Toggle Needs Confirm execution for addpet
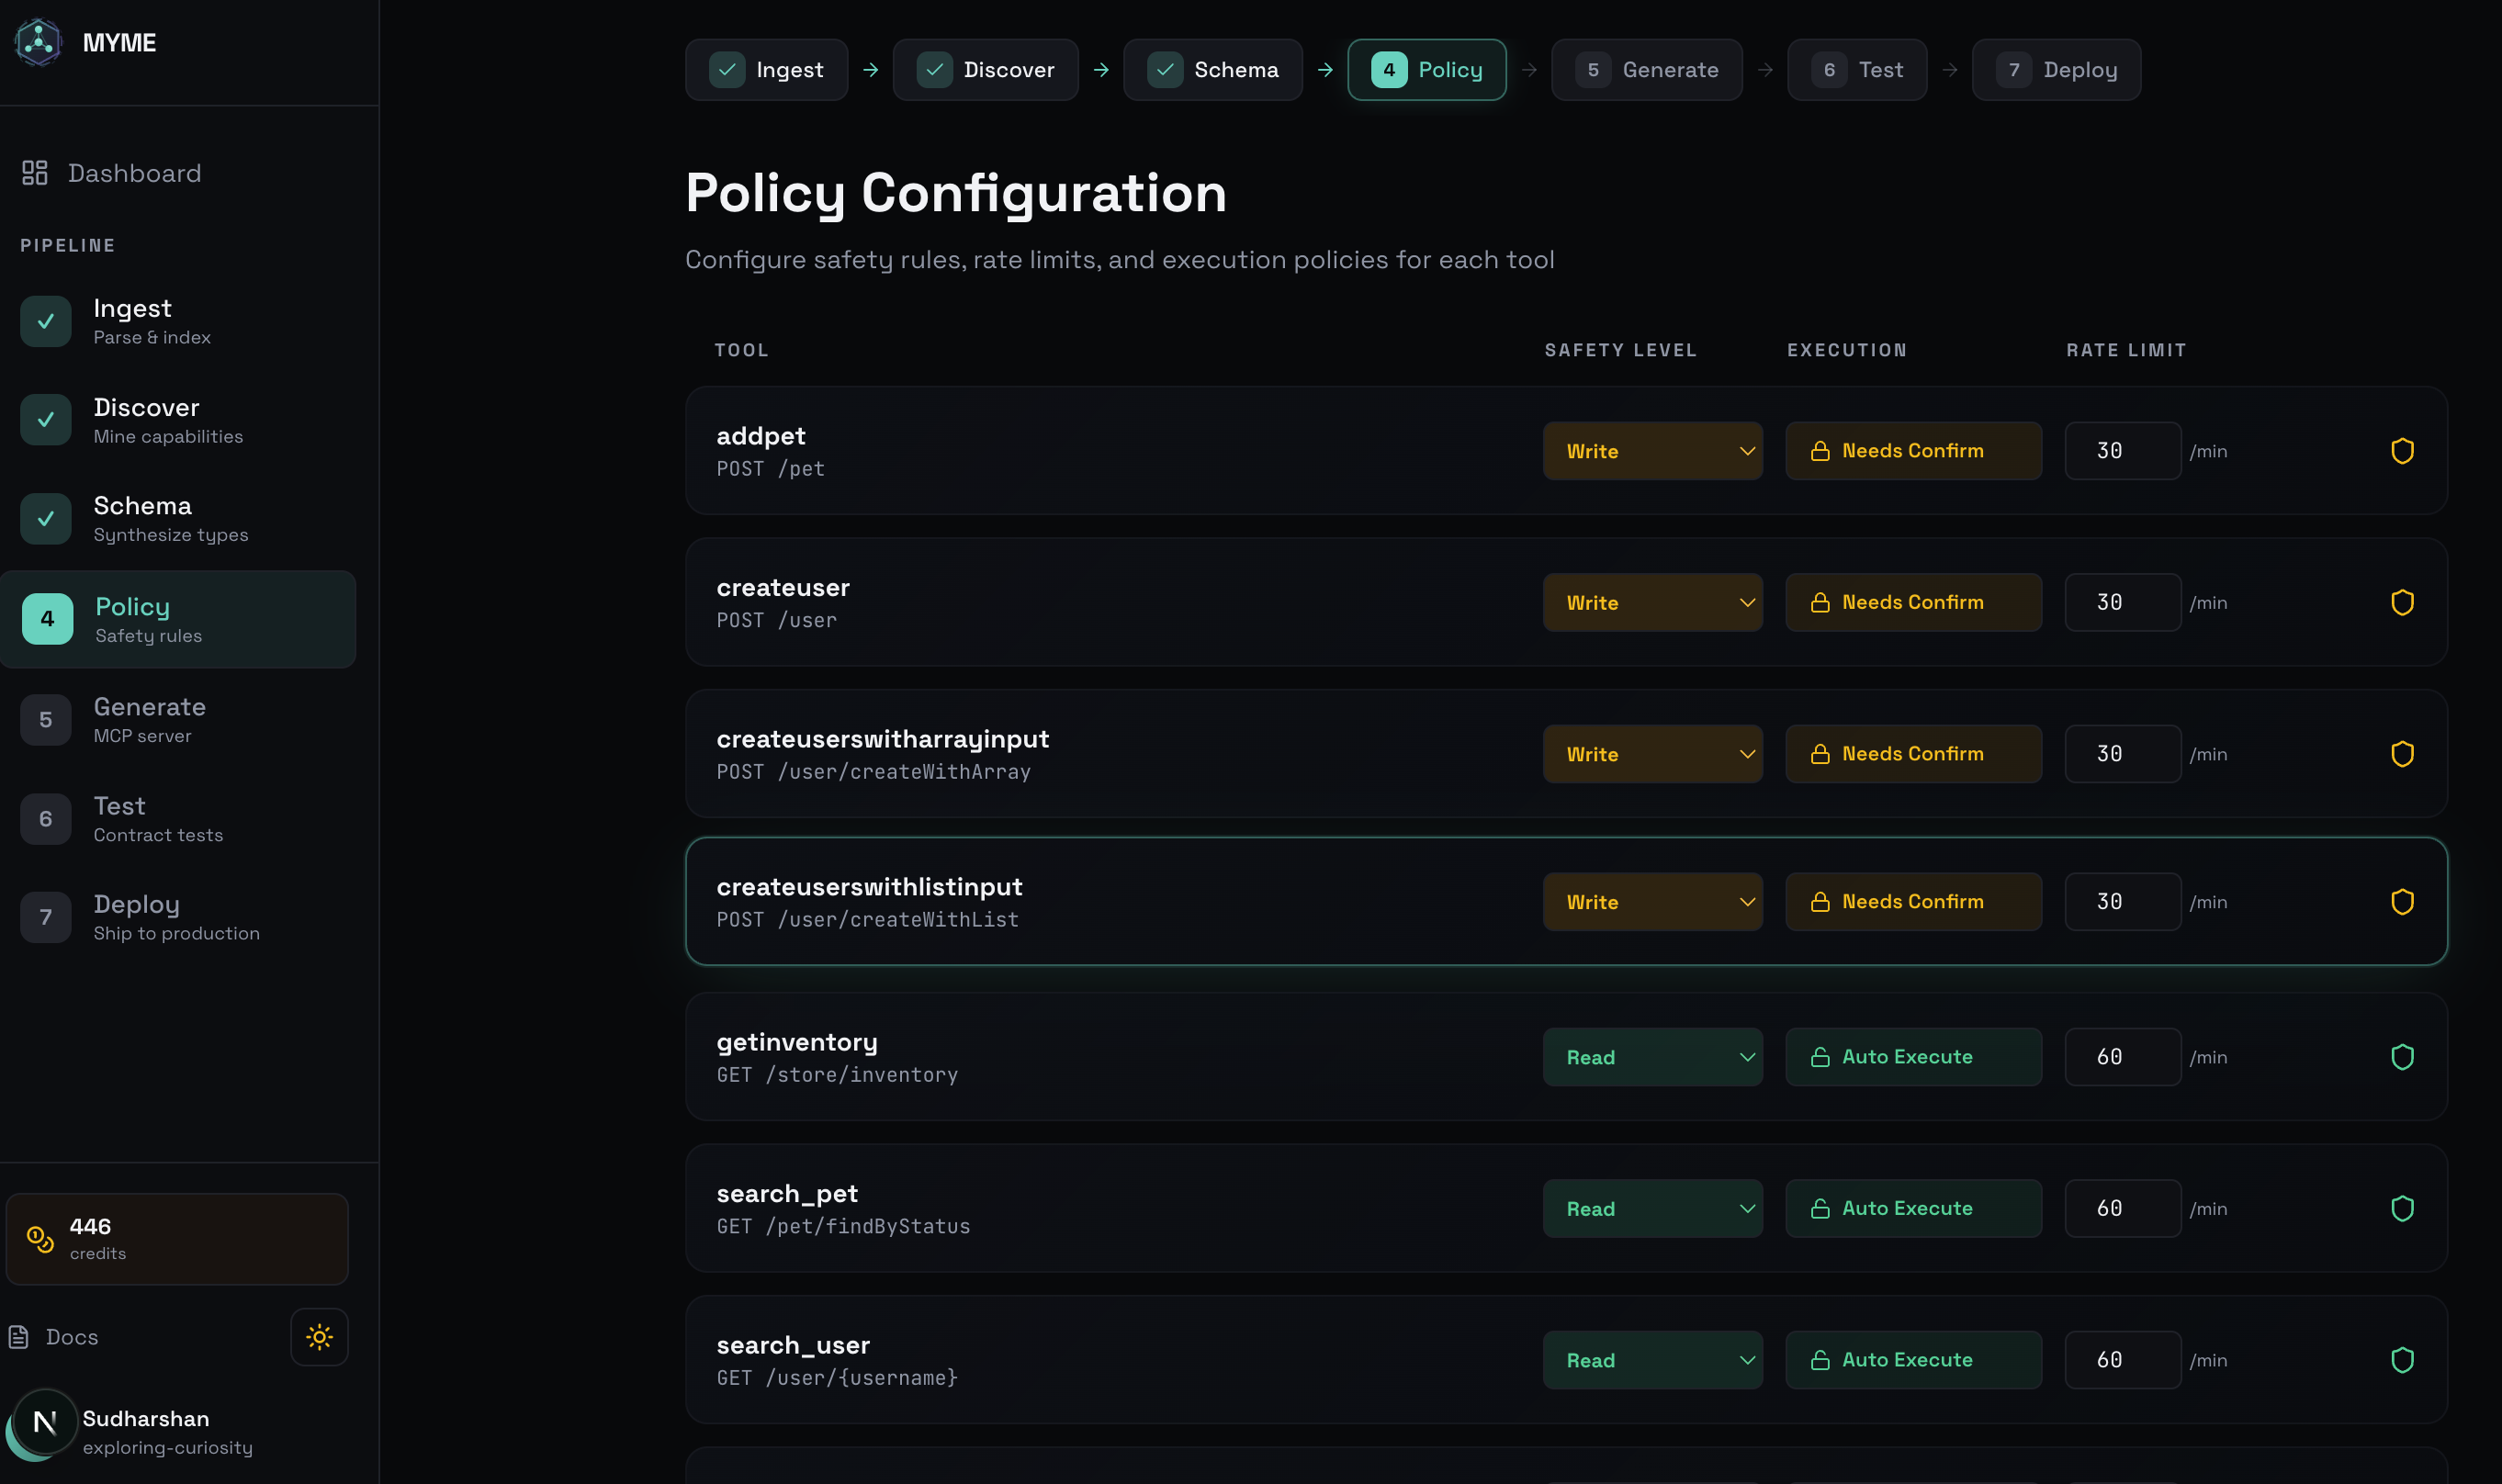 click(1912, 451)
